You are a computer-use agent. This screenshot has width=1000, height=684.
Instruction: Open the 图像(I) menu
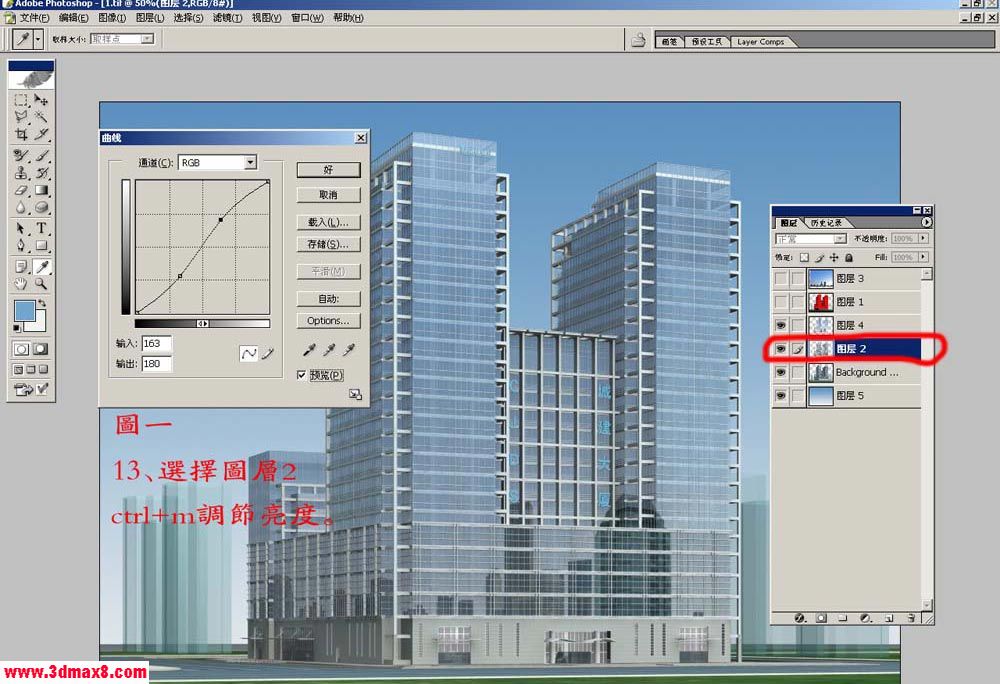(x=112, y=18)
